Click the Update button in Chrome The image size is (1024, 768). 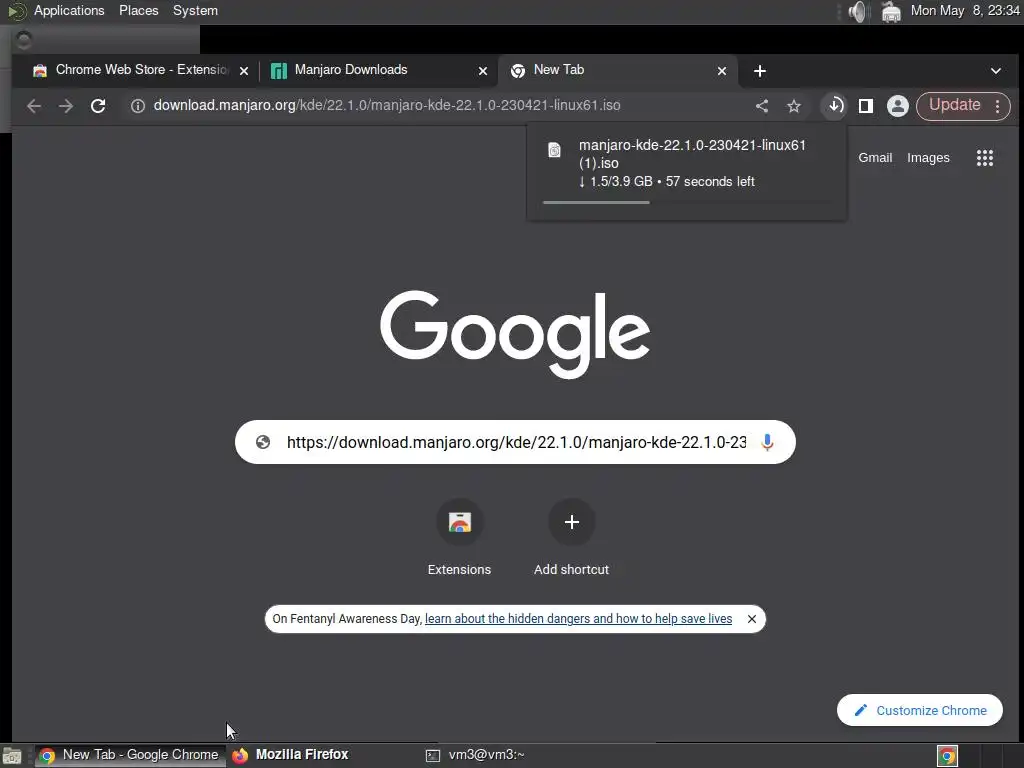tap(954, 105)
